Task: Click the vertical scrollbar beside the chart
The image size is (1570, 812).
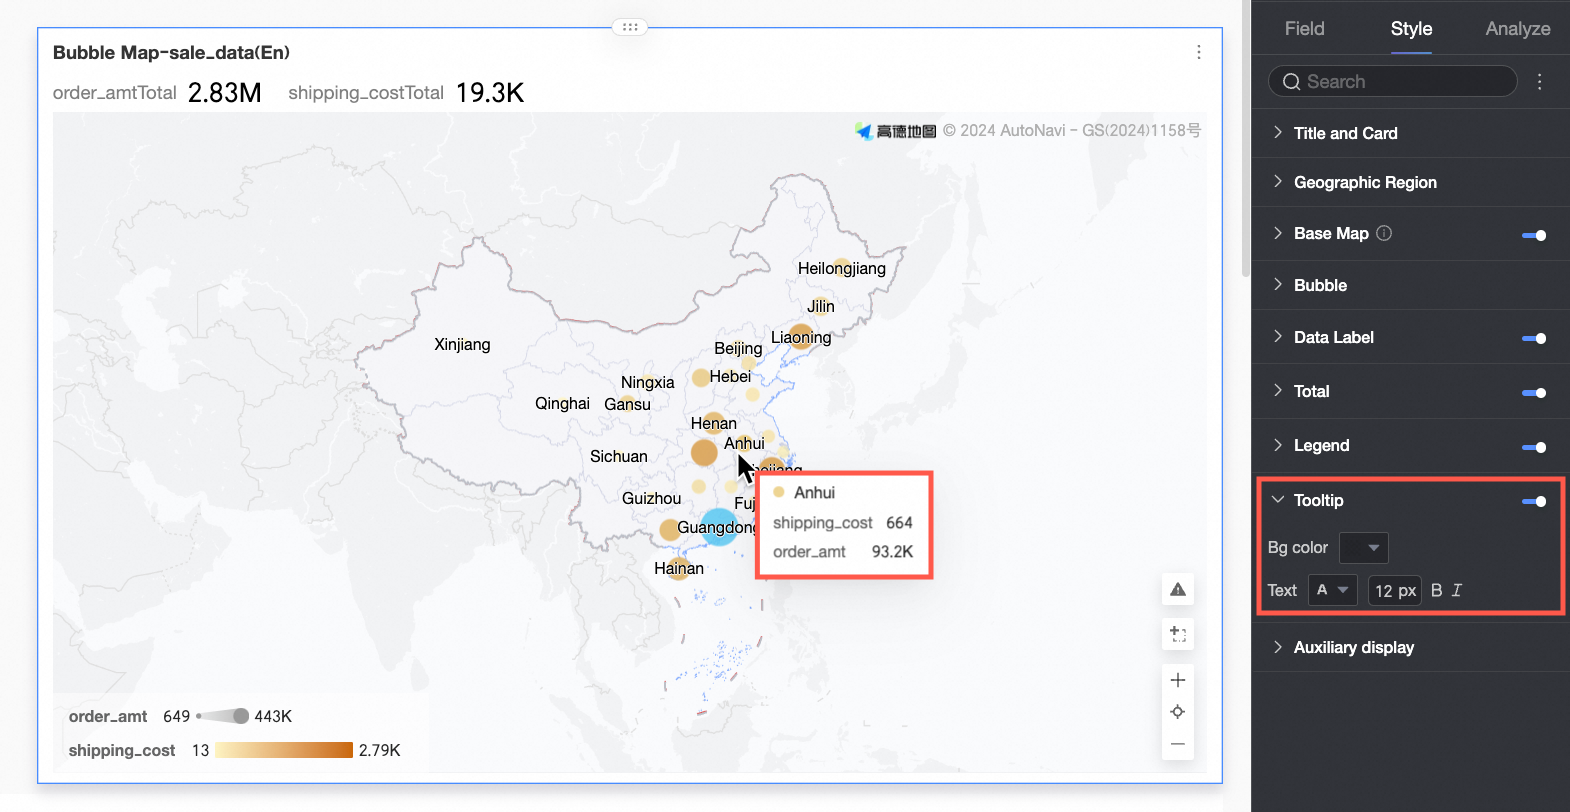Action: pyautogui.click(x=1245, y=140)
